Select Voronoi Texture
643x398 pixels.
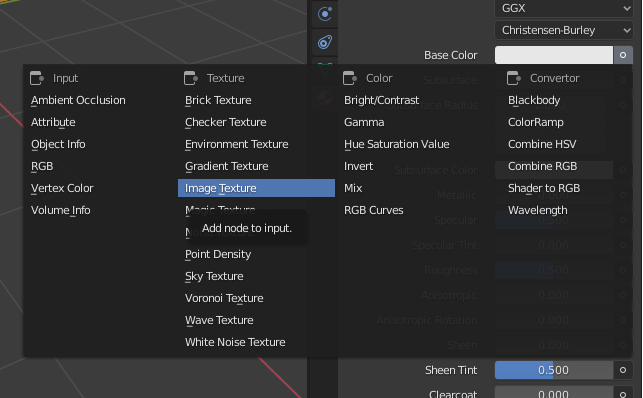pos(224,298)
